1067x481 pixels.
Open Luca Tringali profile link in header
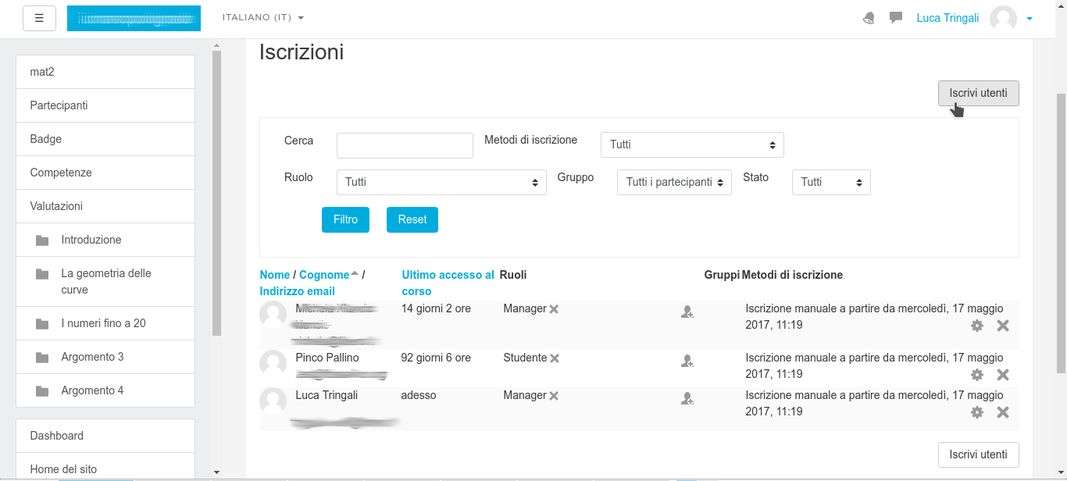(x=947, y=18)
